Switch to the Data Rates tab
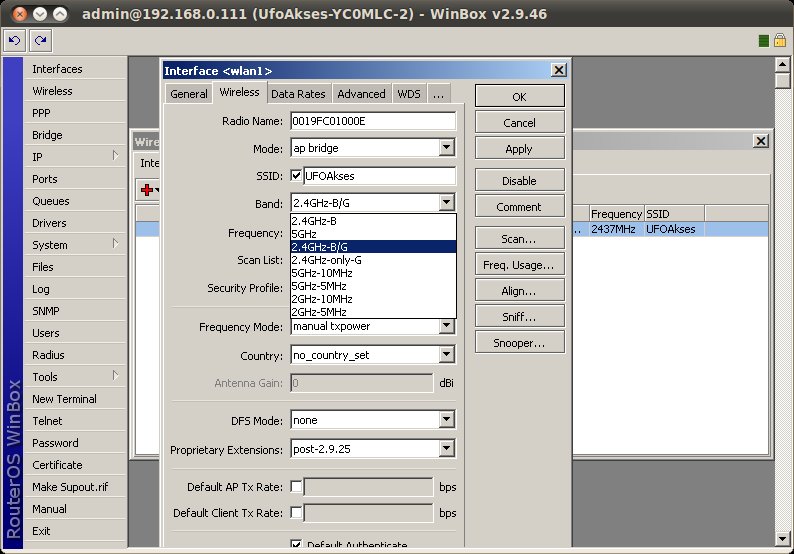 [x=298, y=93]
